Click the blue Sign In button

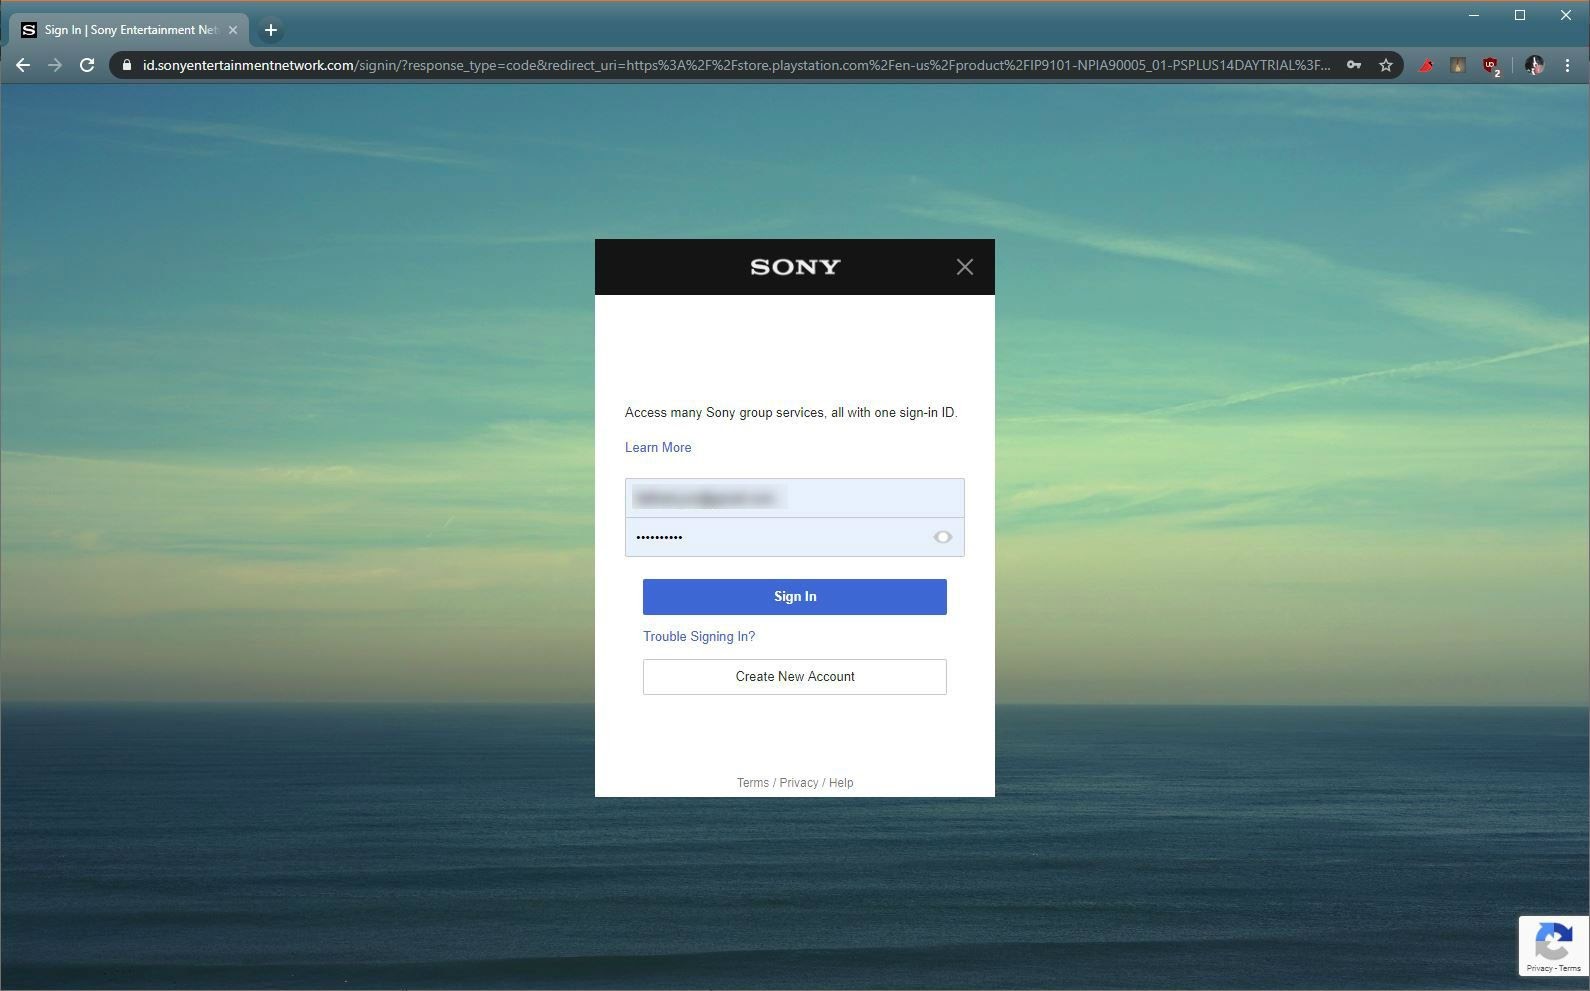click(795, 597)
